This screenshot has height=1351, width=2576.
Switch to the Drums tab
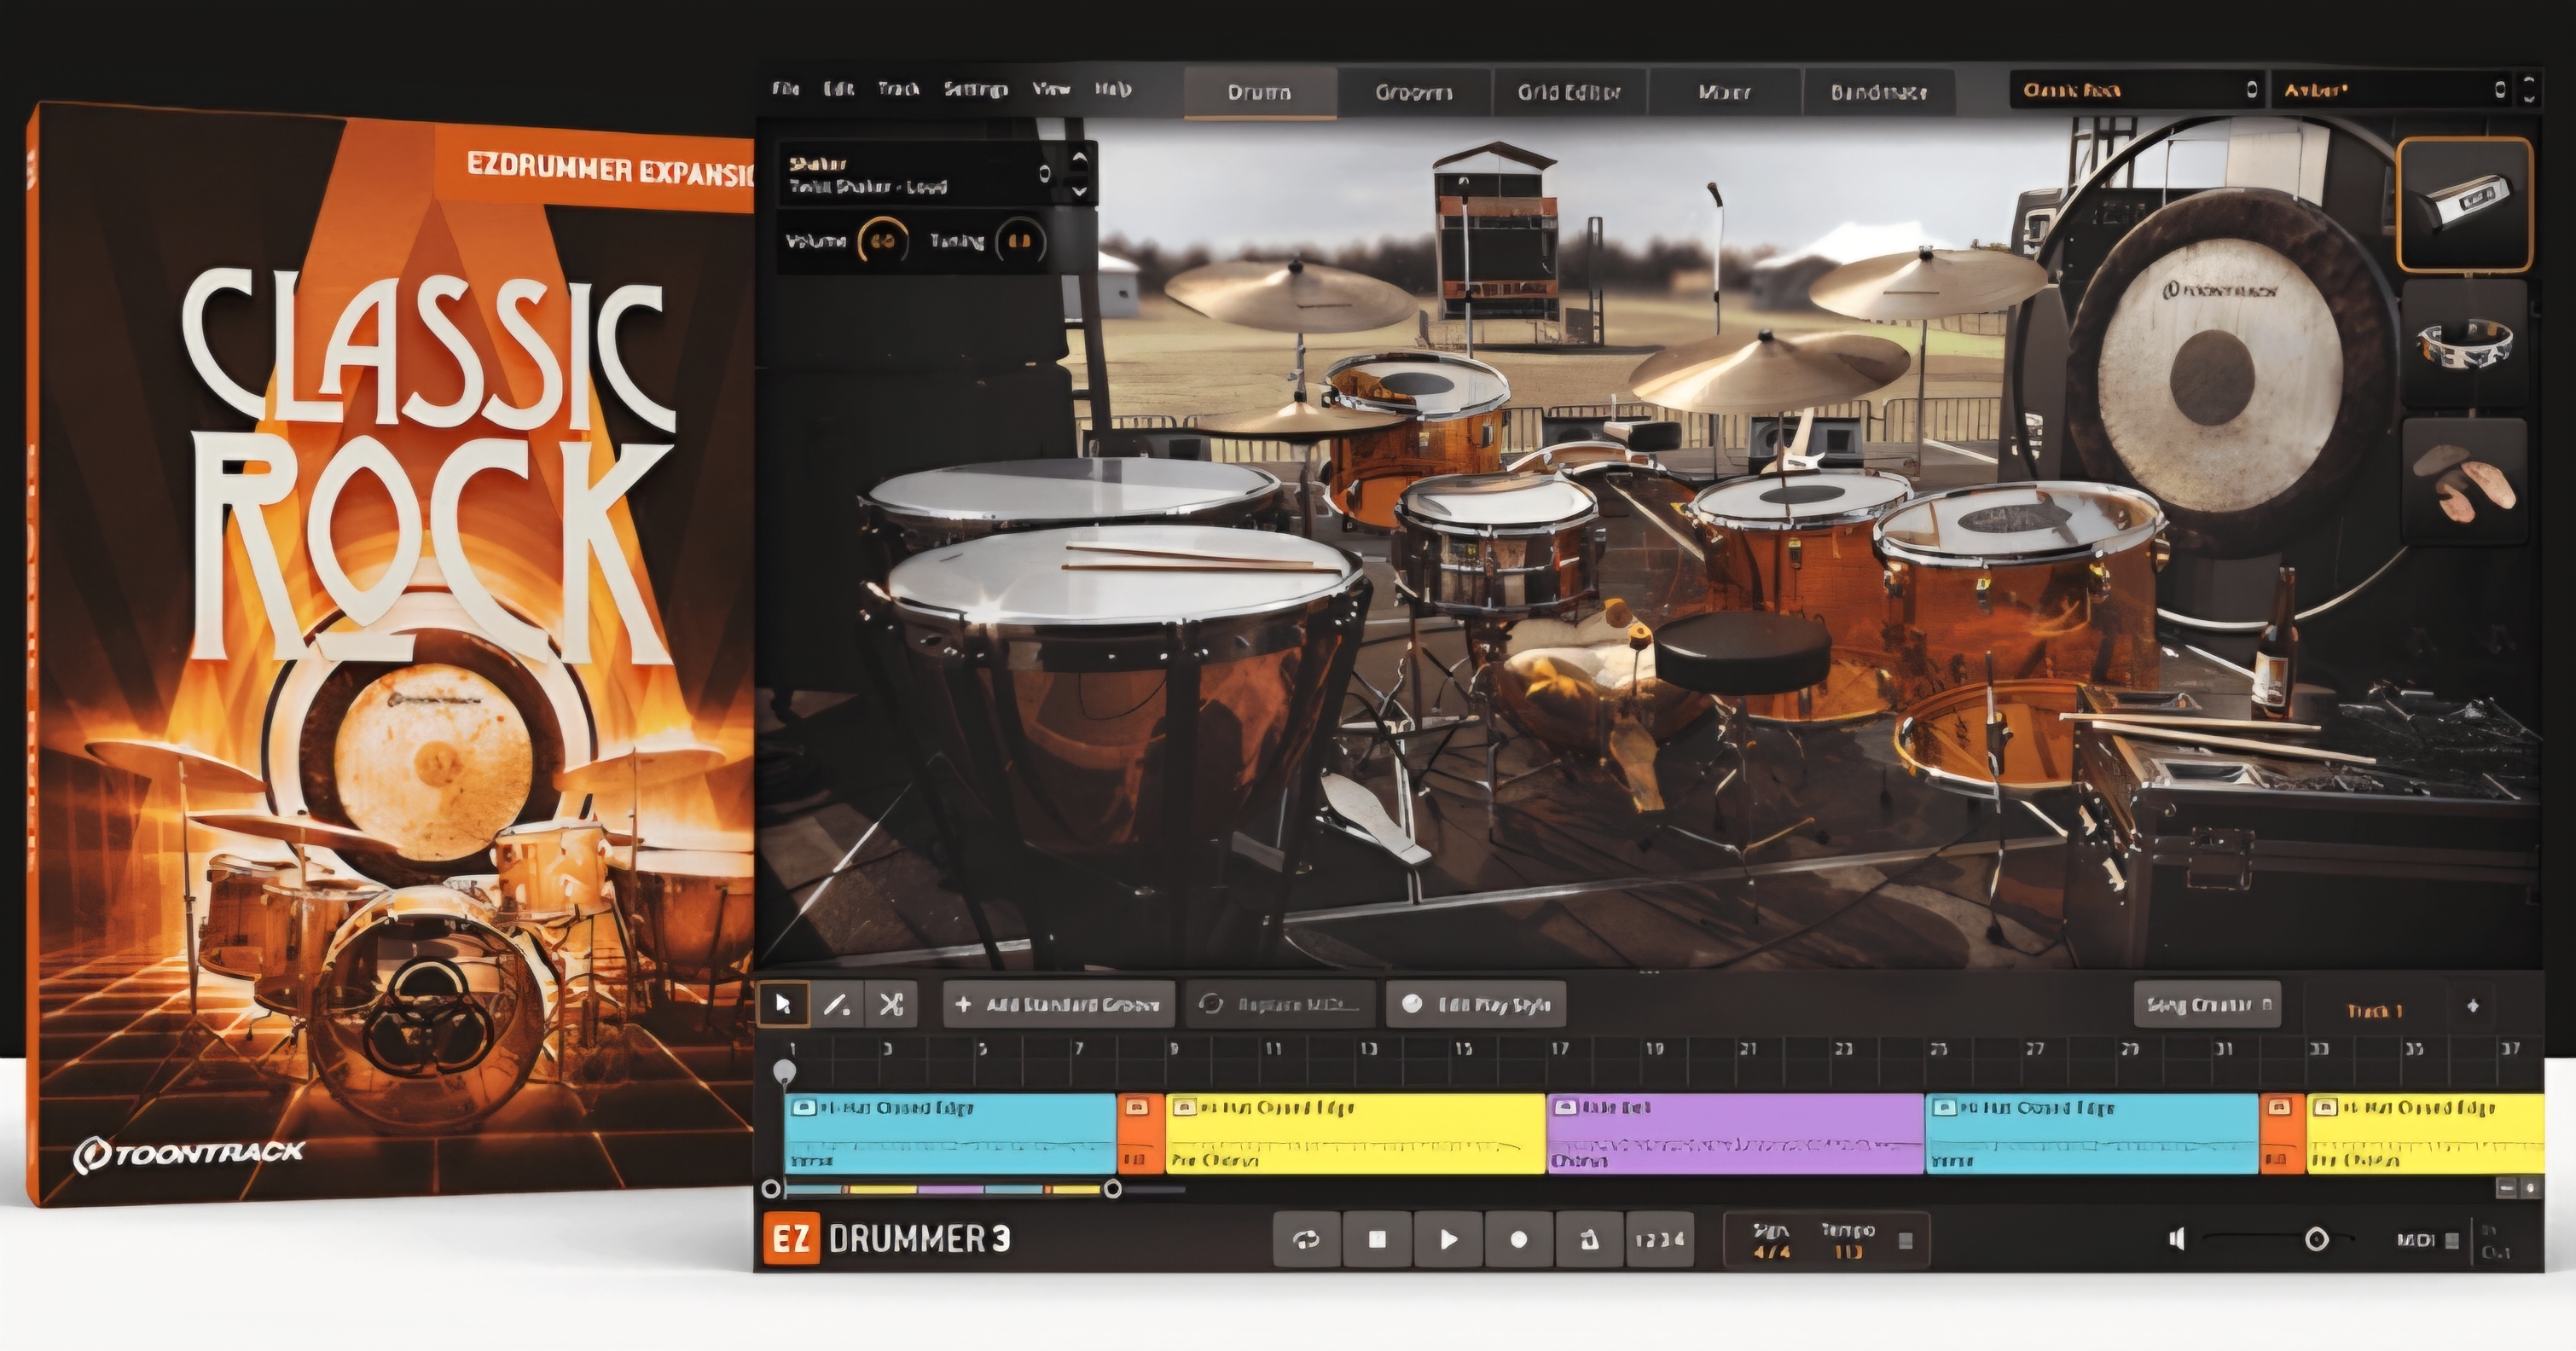click(x=1260, y=92)
